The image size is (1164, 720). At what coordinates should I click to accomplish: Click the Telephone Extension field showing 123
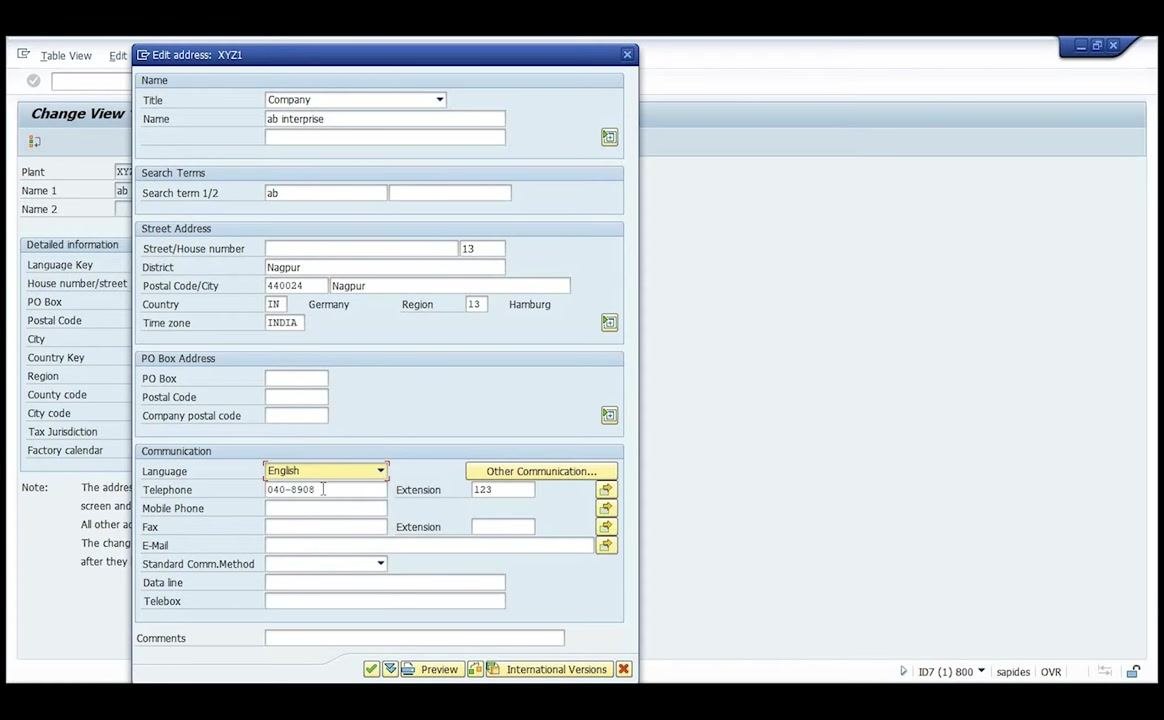coord(503,490)
